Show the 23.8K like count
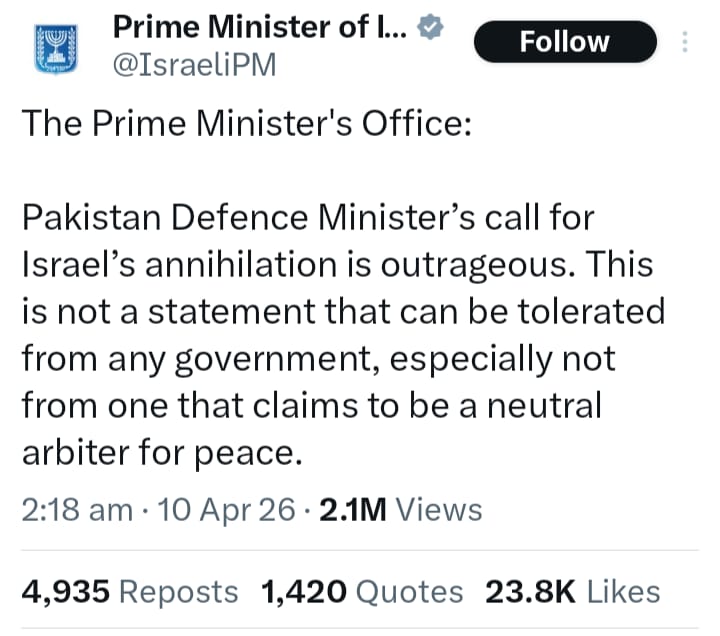720x636 pixels. pyautogui.click(x=530, y=591)
